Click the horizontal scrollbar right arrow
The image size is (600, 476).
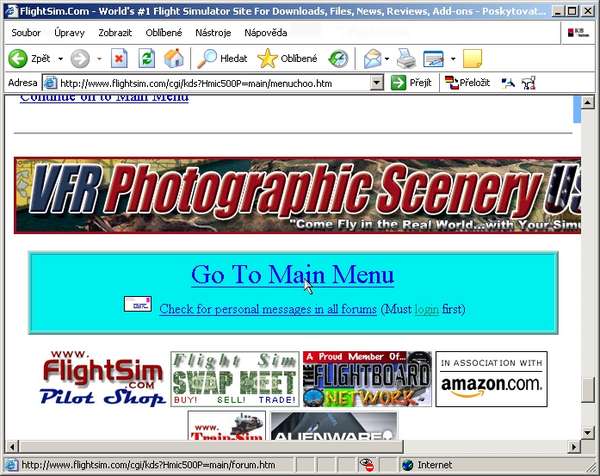tap(574, 446)
